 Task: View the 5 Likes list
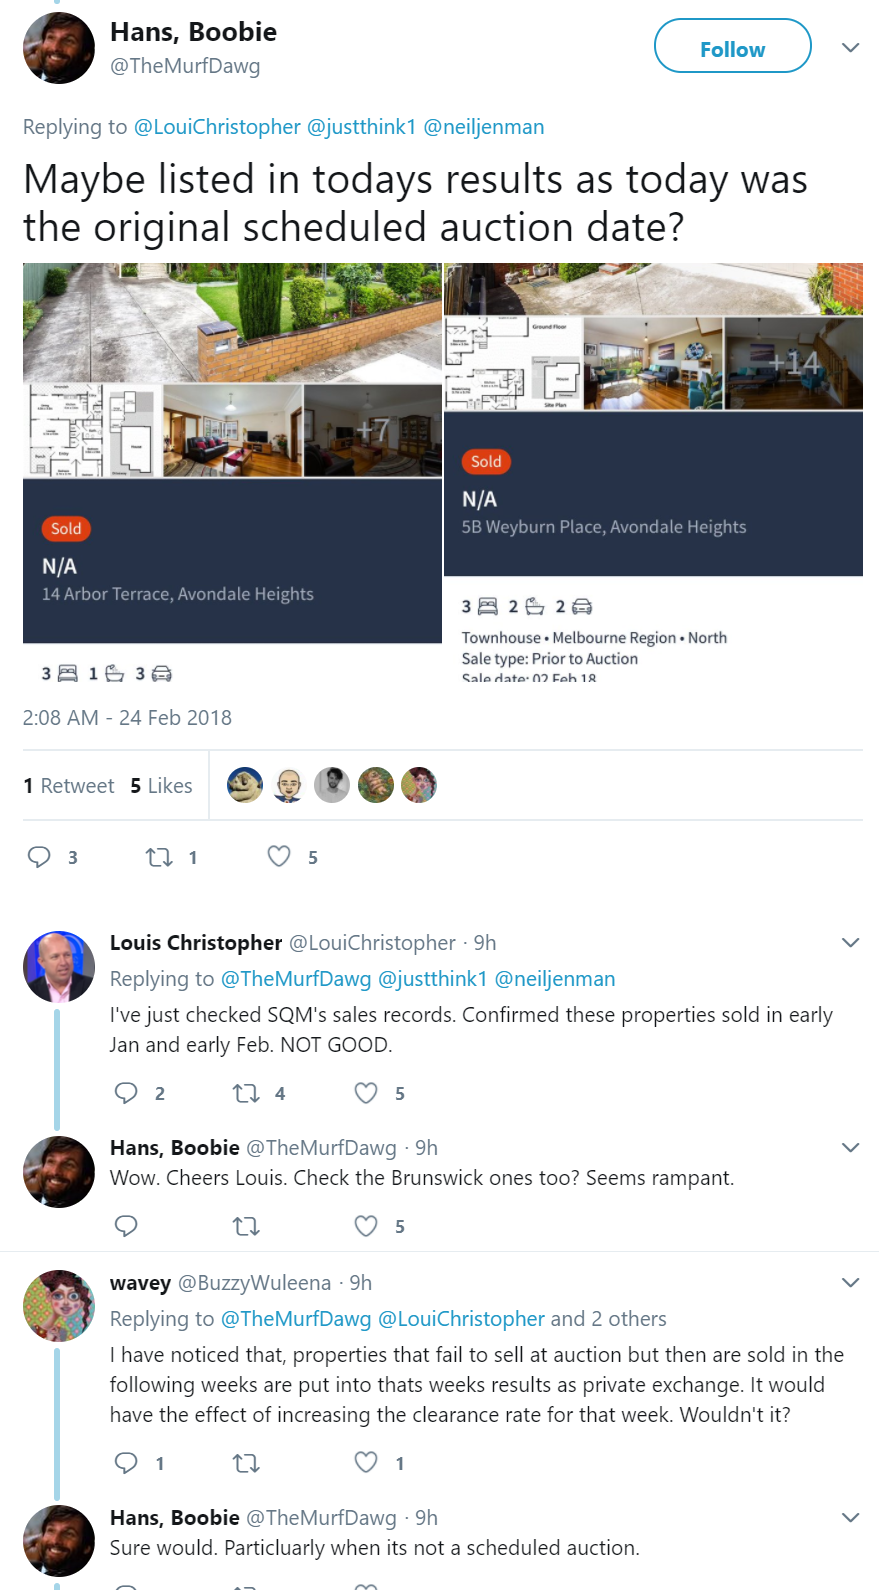[161, 786]
